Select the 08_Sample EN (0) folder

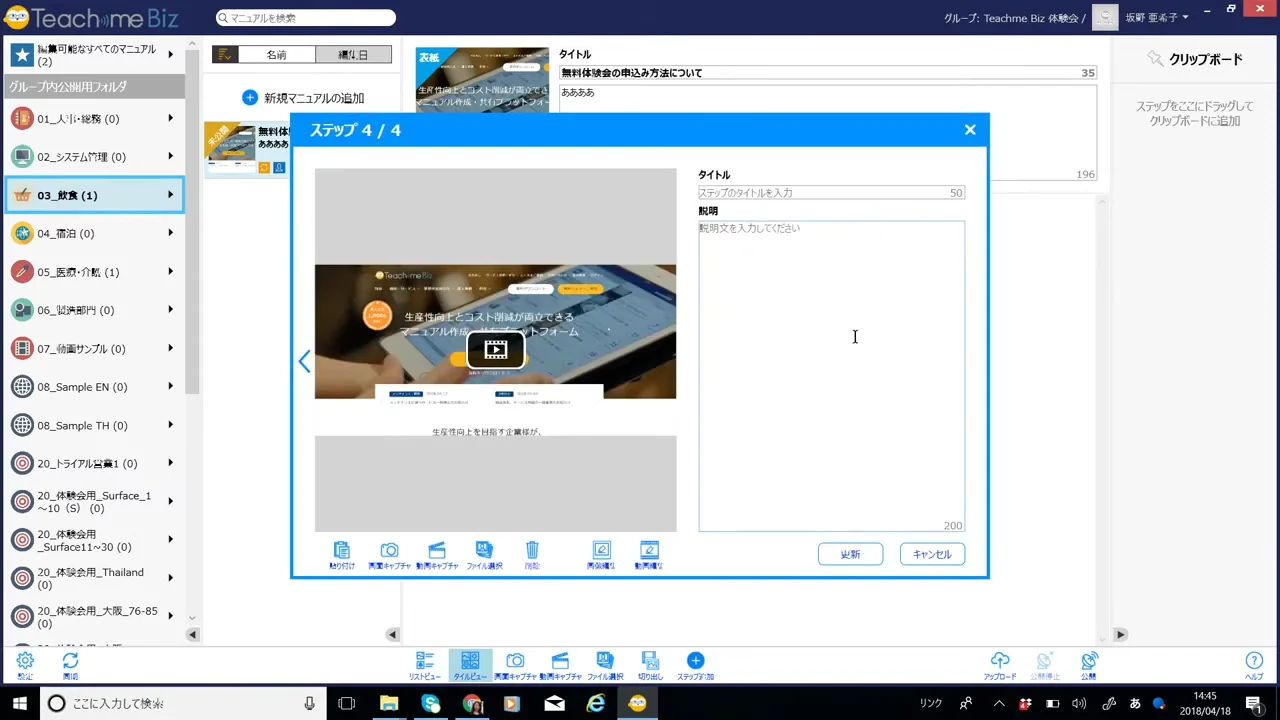point(92,387)
